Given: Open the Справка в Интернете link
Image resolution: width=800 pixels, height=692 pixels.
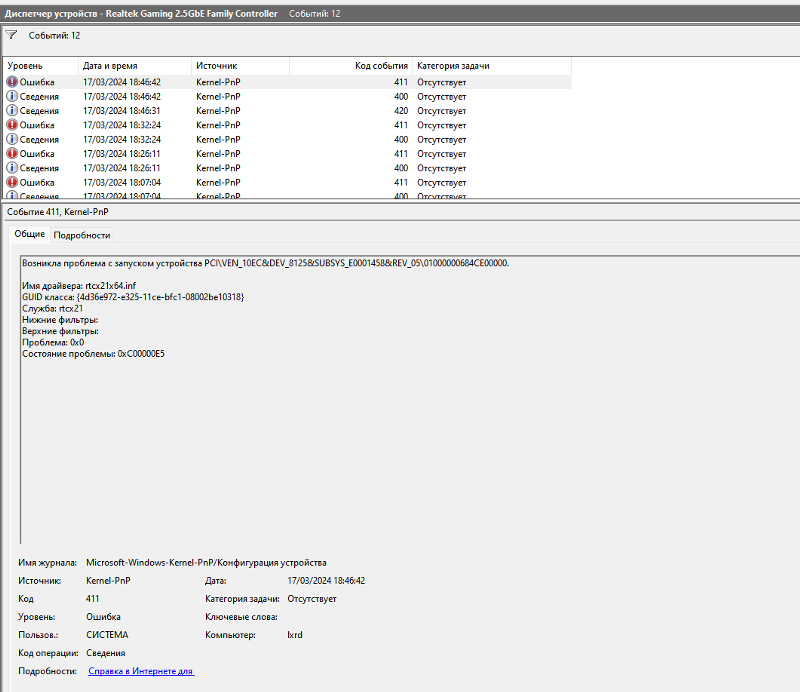Looking at the screenshot, I should click(141, 671).
